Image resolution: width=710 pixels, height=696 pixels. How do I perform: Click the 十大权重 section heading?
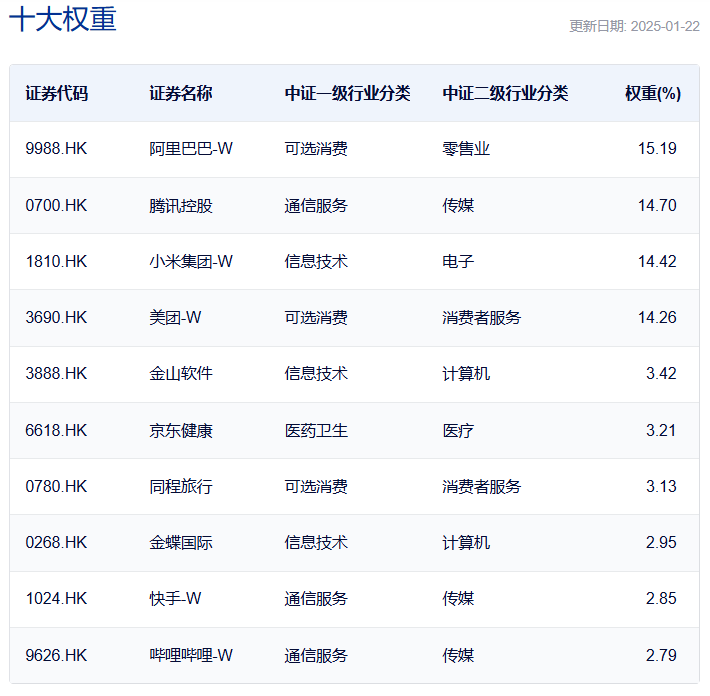(x=62, y=20)
